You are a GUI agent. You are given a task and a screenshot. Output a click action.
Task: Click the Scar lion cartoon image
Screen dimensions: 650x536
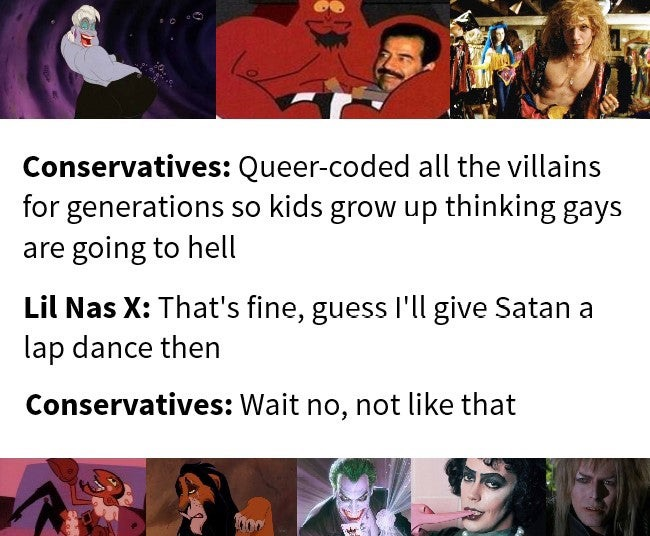click(221, 497)
